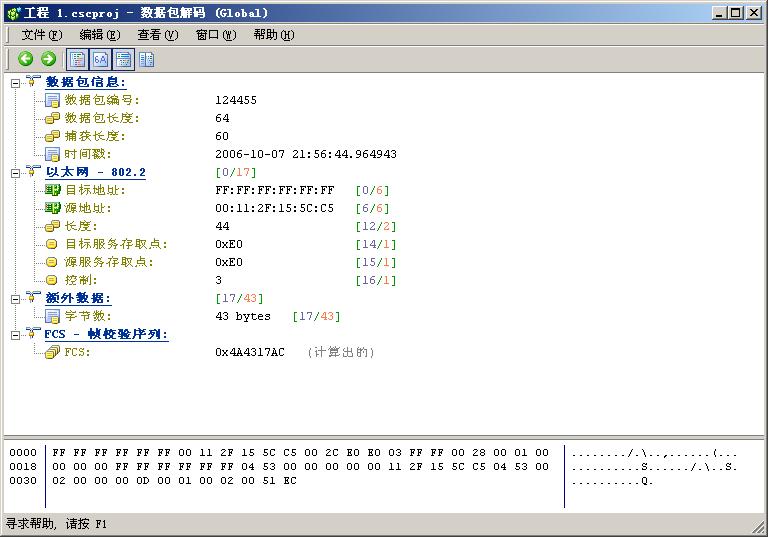Click timestamp value 2006-10-07 21:56:44.964943
The width and height of the screenshot is (768, 537).
coord(306,154)
